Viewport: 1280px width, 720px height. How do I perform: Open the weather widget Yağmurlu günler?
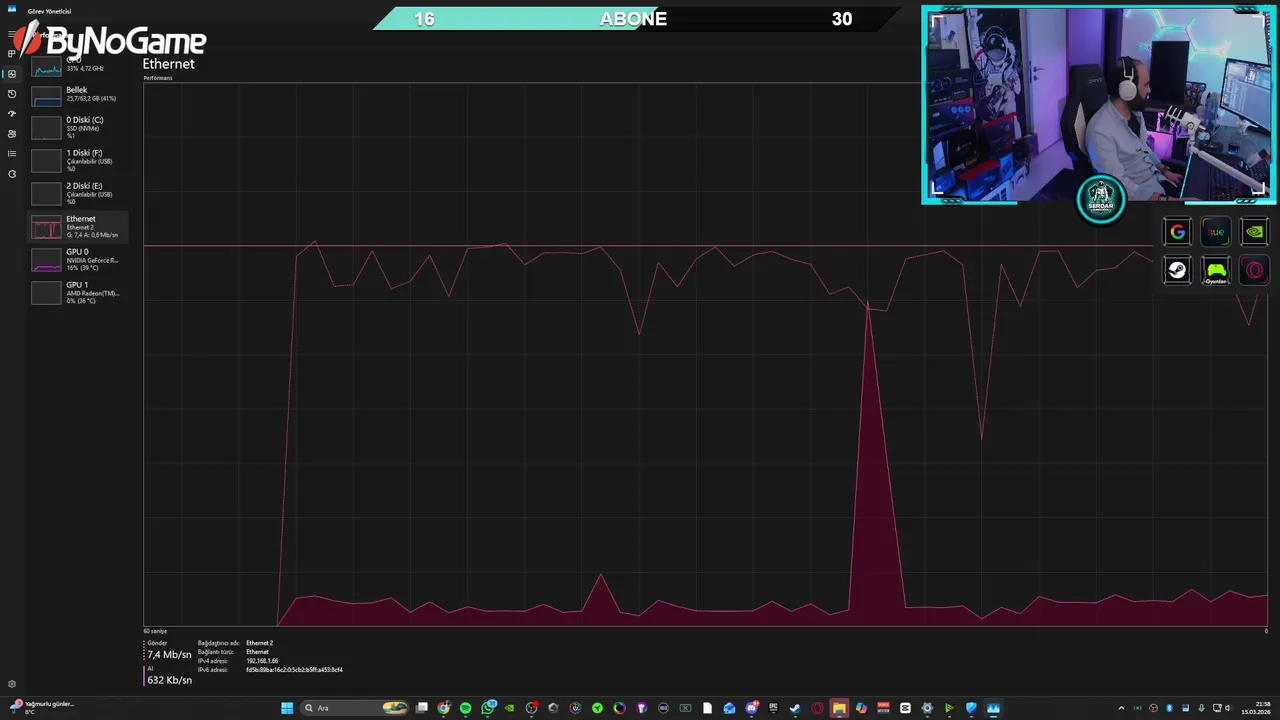pyautogui.click(x=42, y=707)
